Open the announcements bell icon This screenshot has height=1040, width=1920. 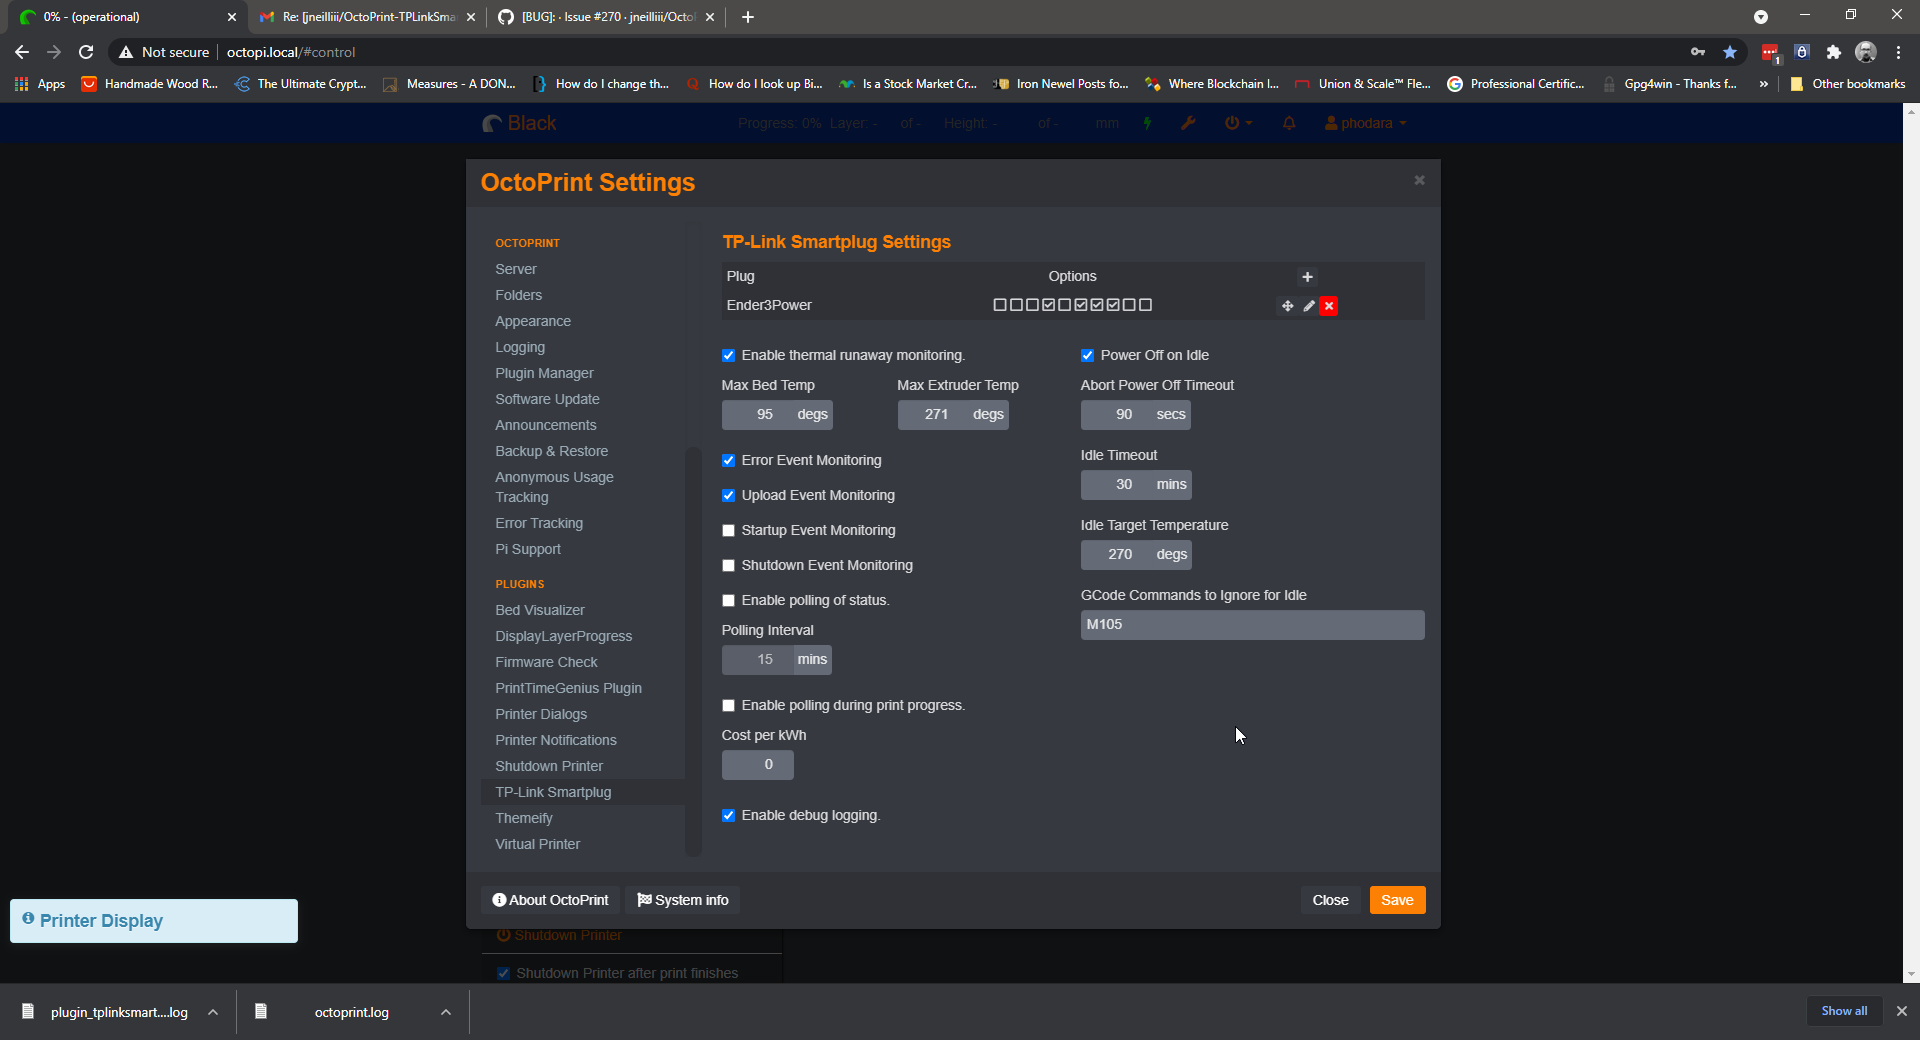(1288, 123)
